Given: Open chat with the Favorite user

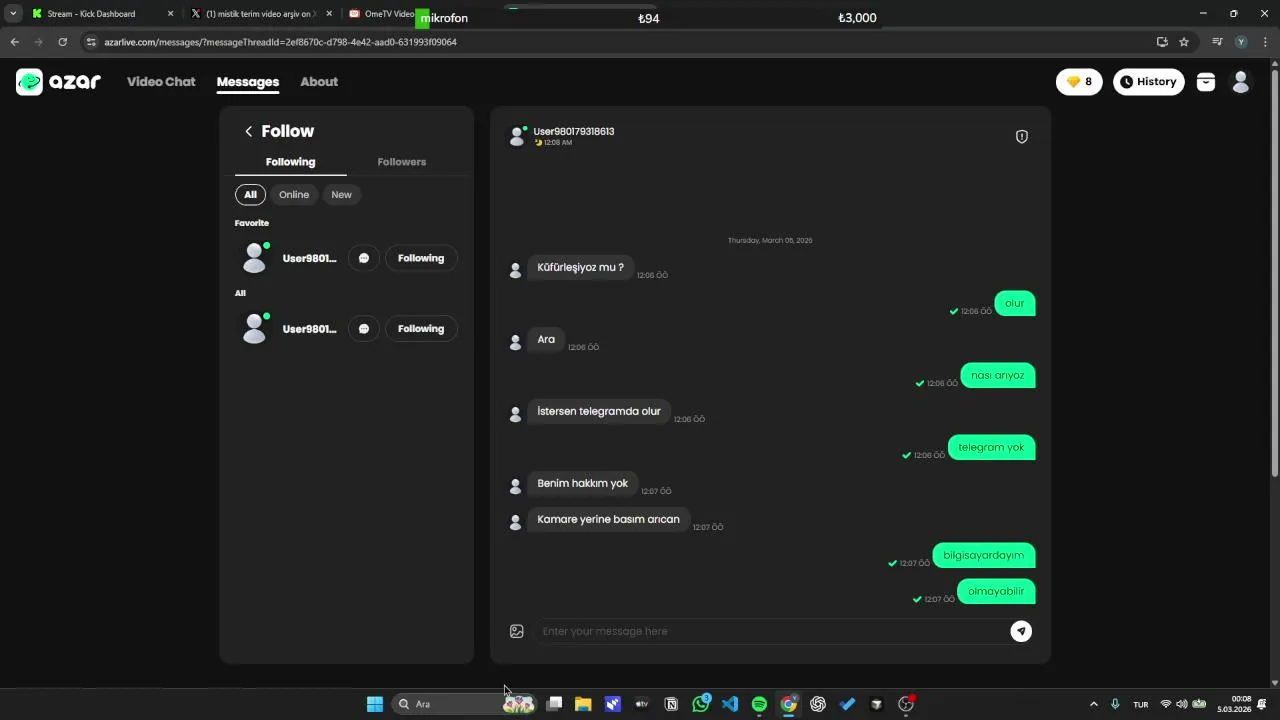Looking at the screenshot, I should (x=364, y=258).
